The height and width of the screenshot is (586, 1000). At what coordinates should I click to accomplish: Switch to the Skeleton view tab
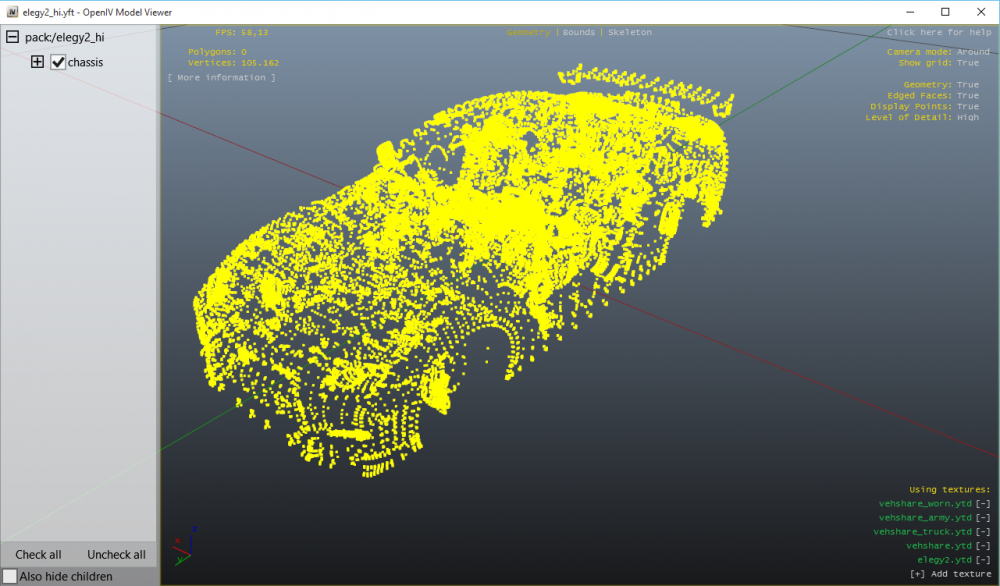click(x=629, y=33)
